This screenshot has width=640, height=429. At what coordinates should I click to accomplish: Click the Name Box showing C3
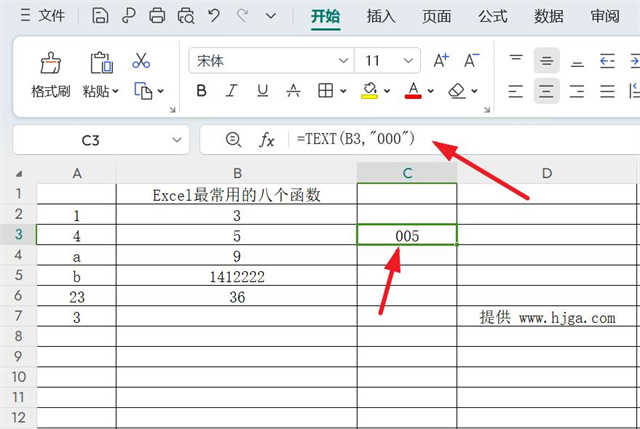tap(91, 140)
